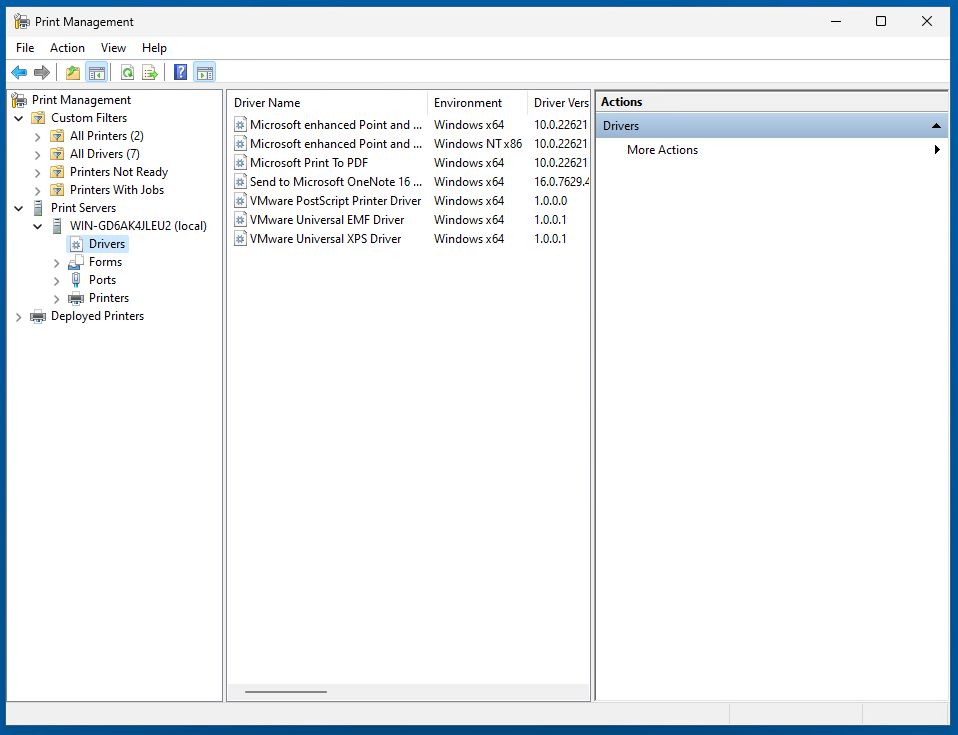This screenshot has height=735, width=958.
Task: Click the Print Management root node icon
Action: click(20, 100)
